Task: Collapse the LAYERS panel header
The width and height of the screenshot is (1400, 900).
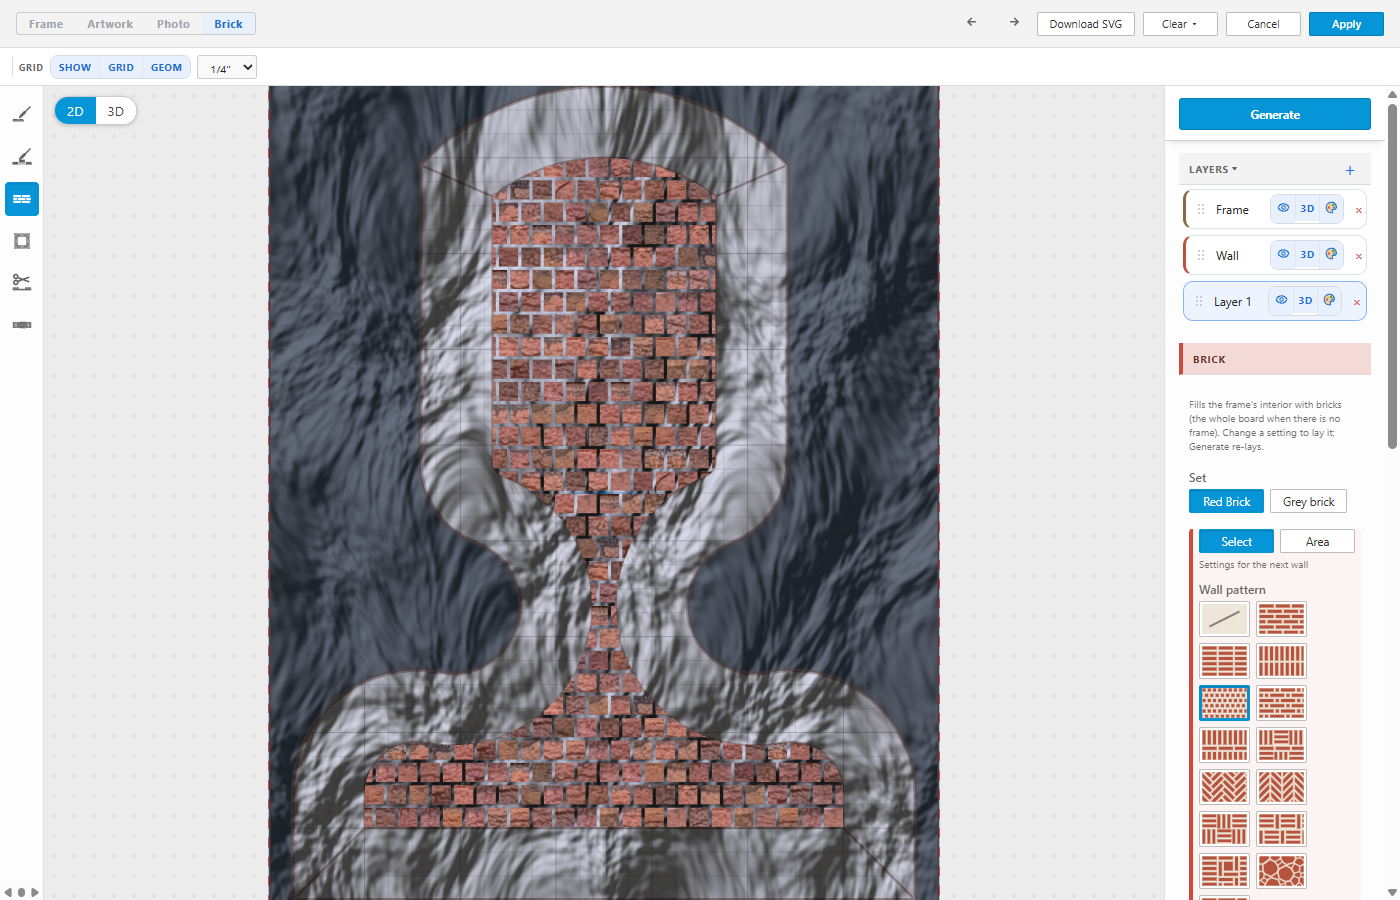Action: 1213,170
